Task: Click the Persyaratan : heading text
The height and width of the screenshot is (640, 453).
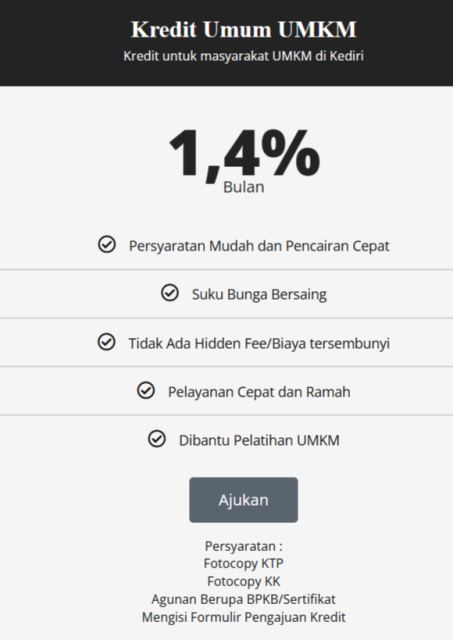Action: (x=244, y=546)
